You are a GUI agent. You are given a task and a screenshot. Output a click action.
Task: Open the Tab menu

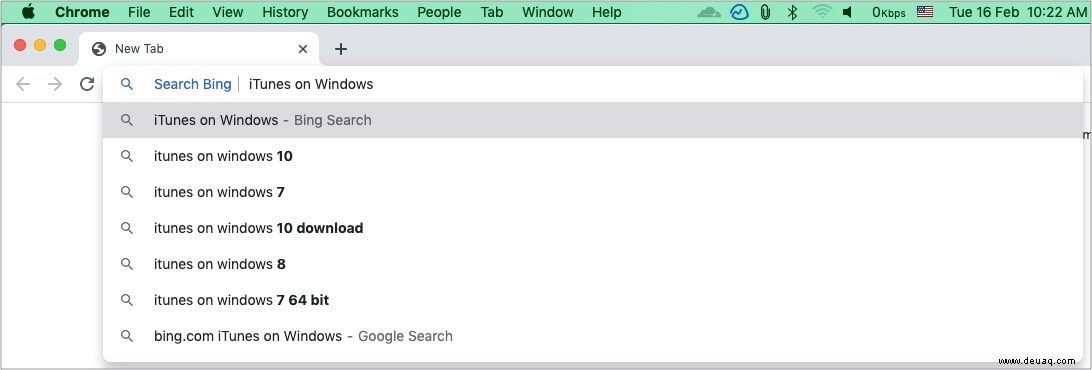[492, 12]
